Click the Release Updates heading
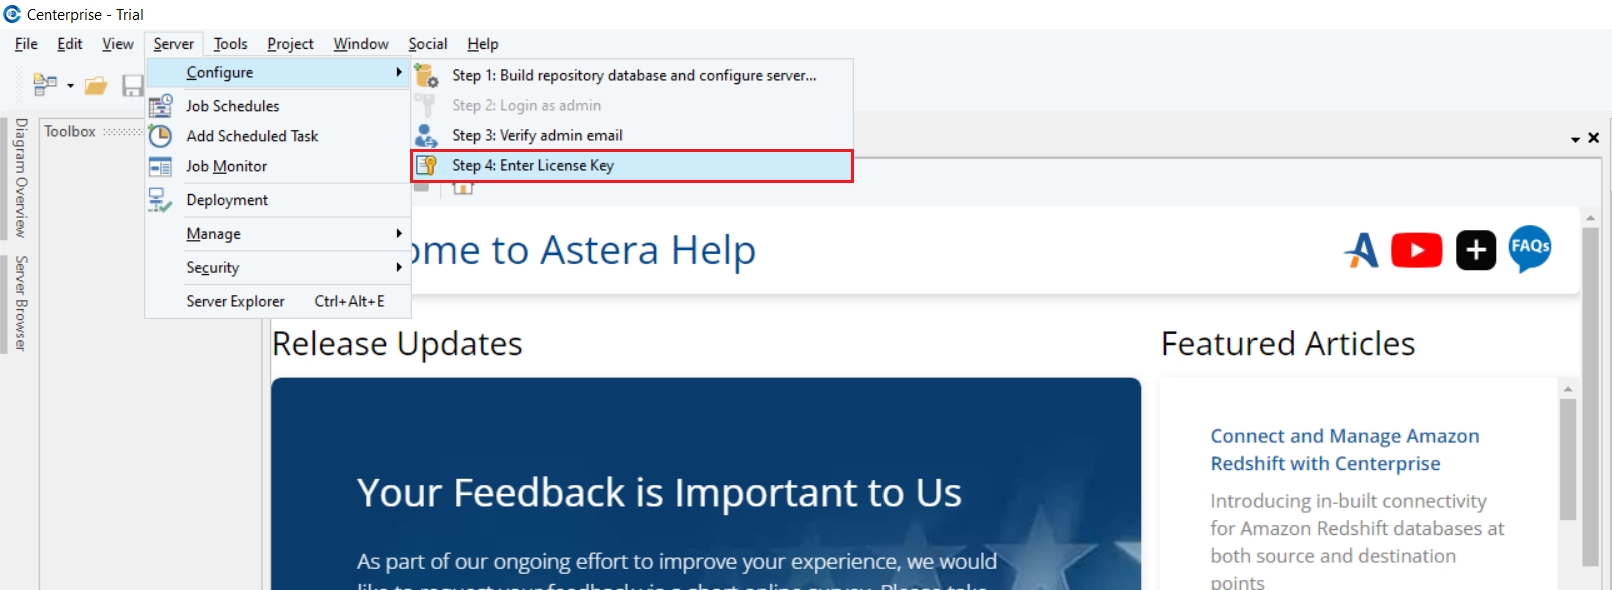The width and height of the screenshot is (1612, 590). (x=397, y=344)
